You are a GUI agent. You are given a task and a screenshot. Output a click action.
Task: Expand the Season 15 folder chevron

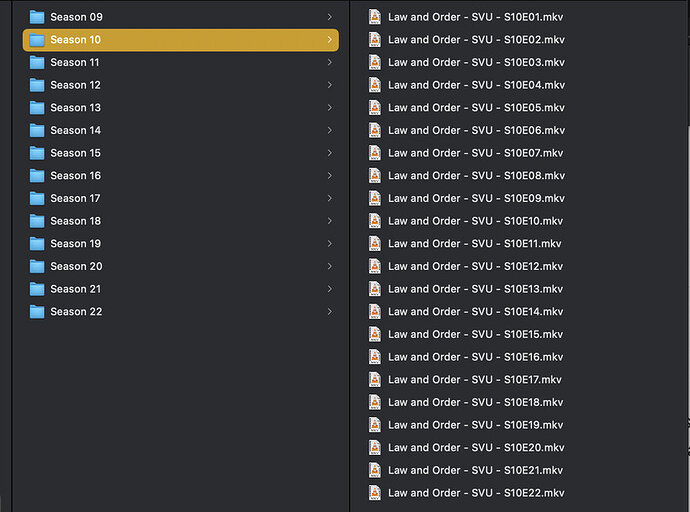(330, 153)
